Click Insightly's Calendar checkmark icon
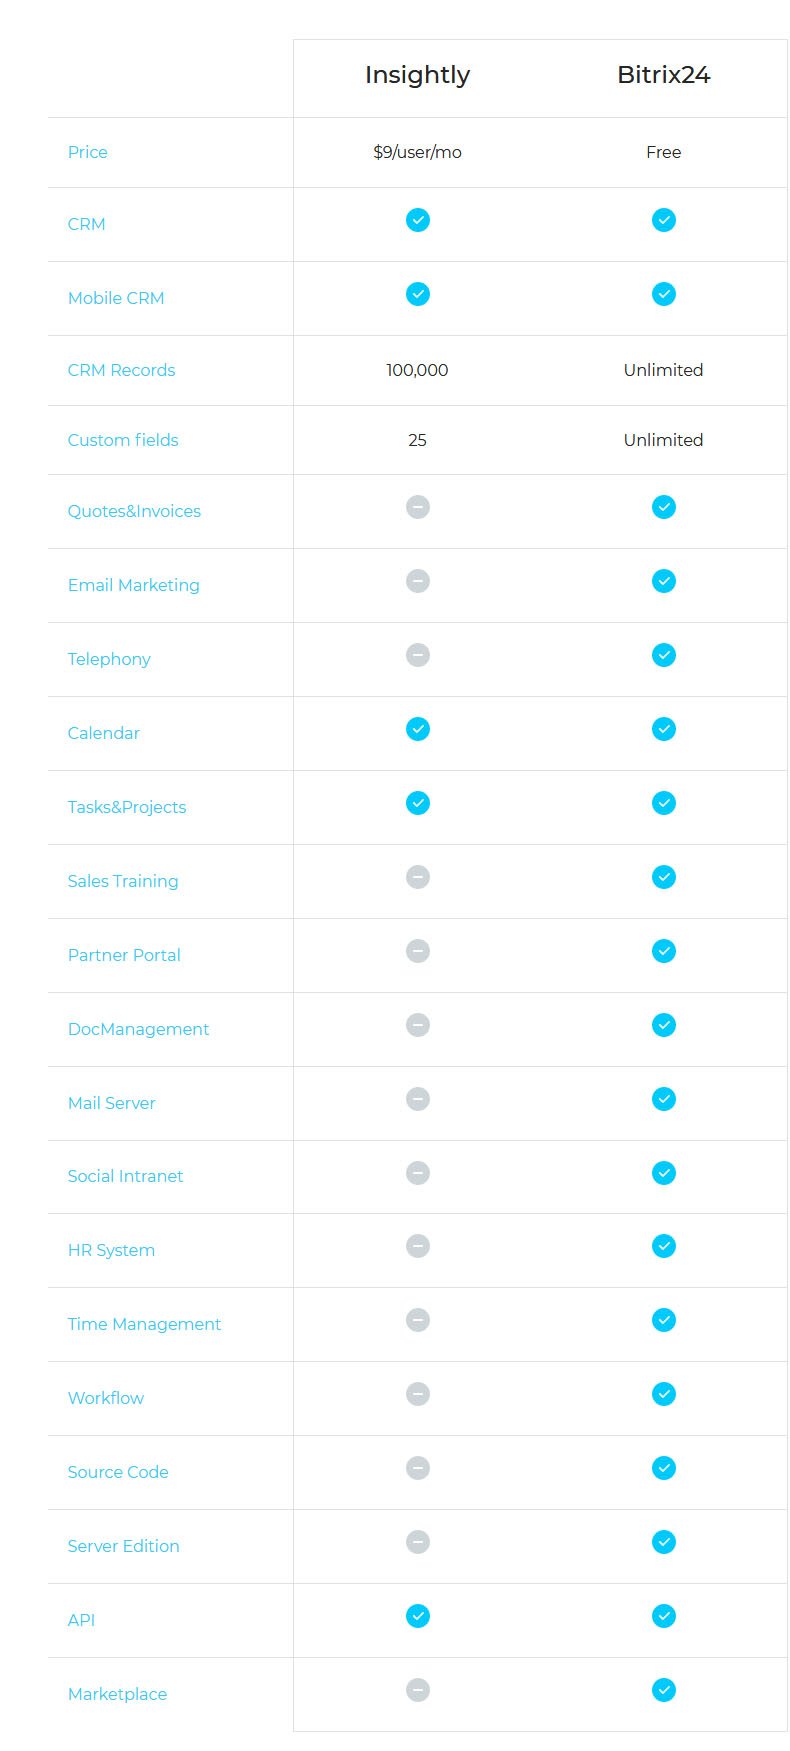The height and width of the screenshot is (1751, 790). tap(418, 729)
